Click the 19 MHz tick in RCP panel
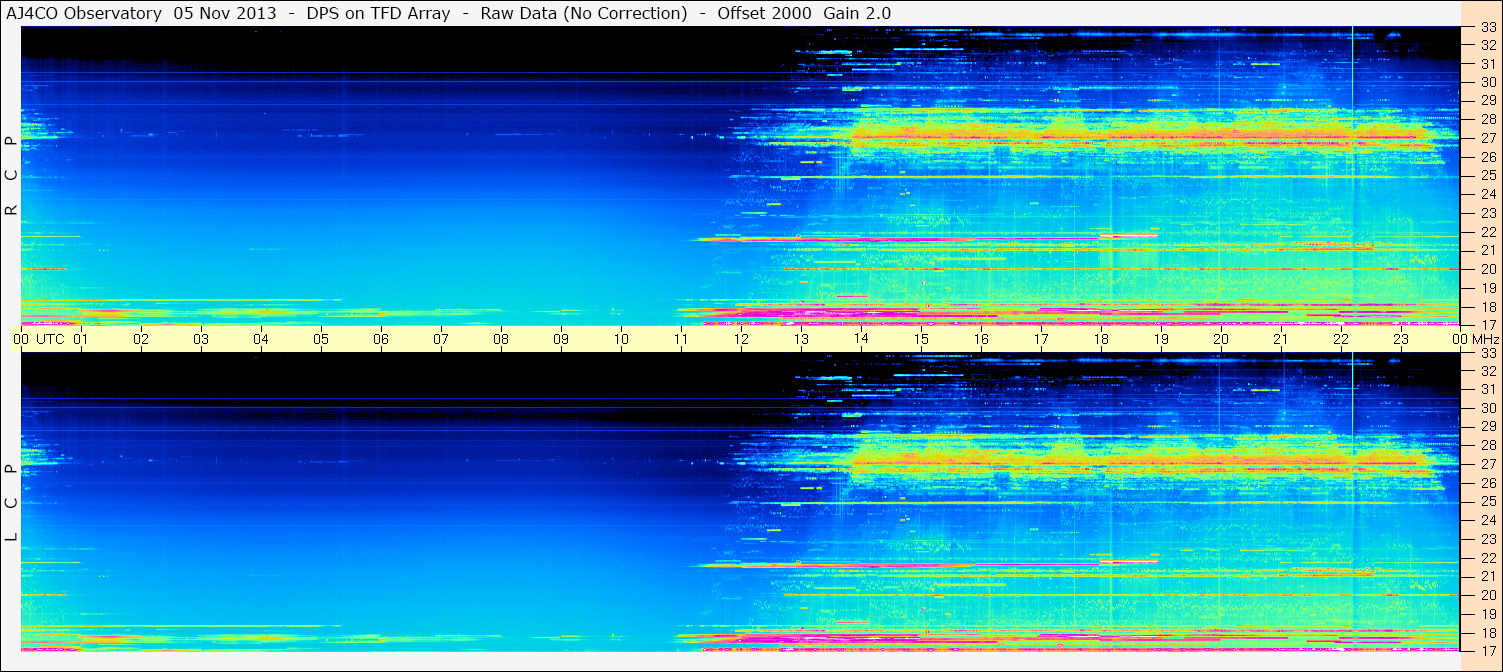 point(1487,288)
